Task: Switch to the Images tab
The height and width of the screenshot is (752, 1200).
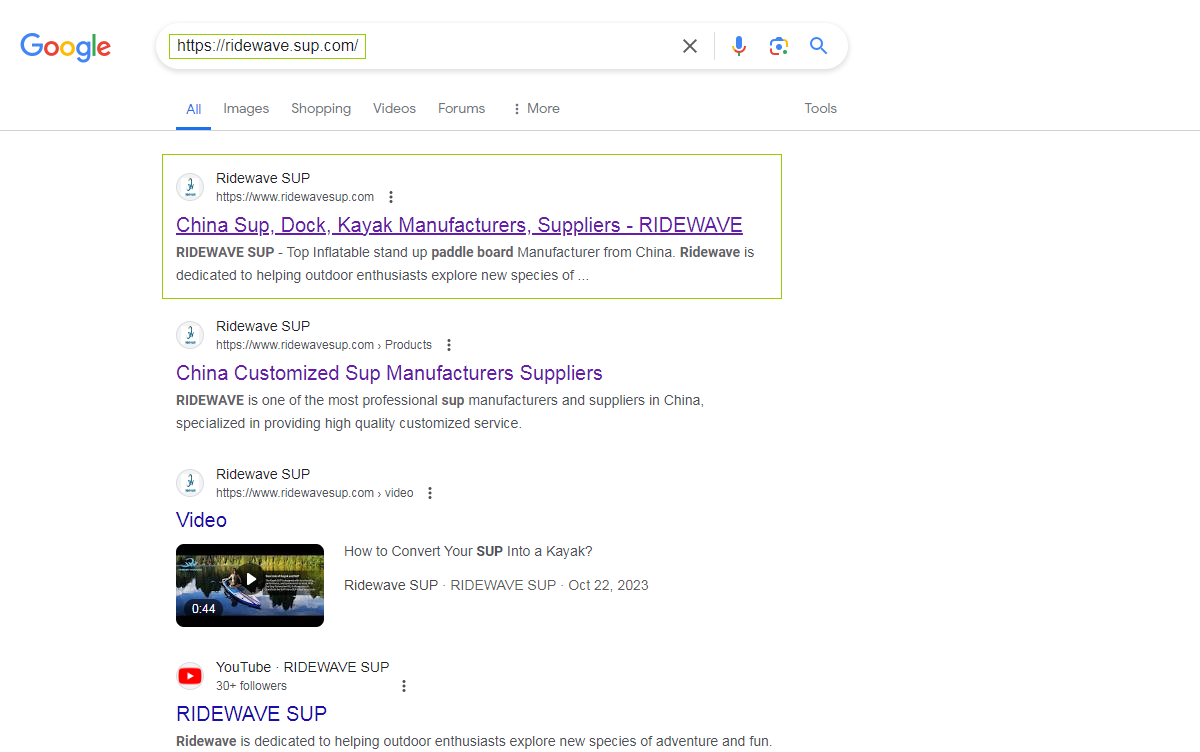Action: pyautogui.click(x=246, y=108)
